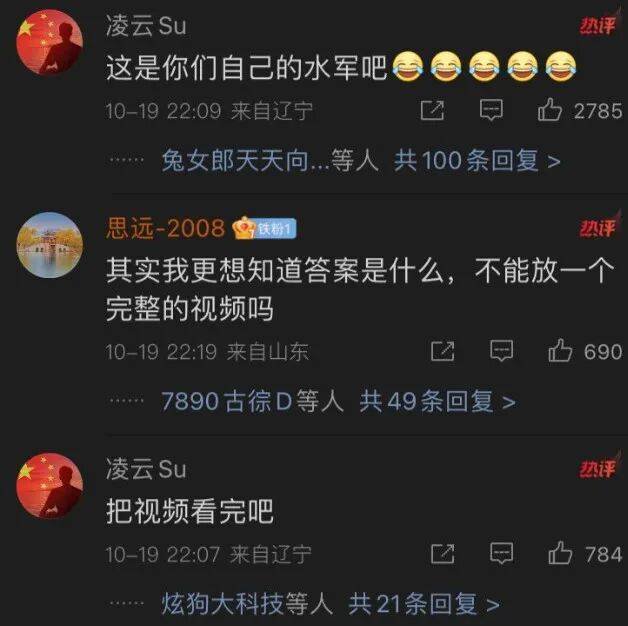Tap 热评 badge on 思远-2008's comment
This screenshot has width=628, height=626.
tap(598, 227)
